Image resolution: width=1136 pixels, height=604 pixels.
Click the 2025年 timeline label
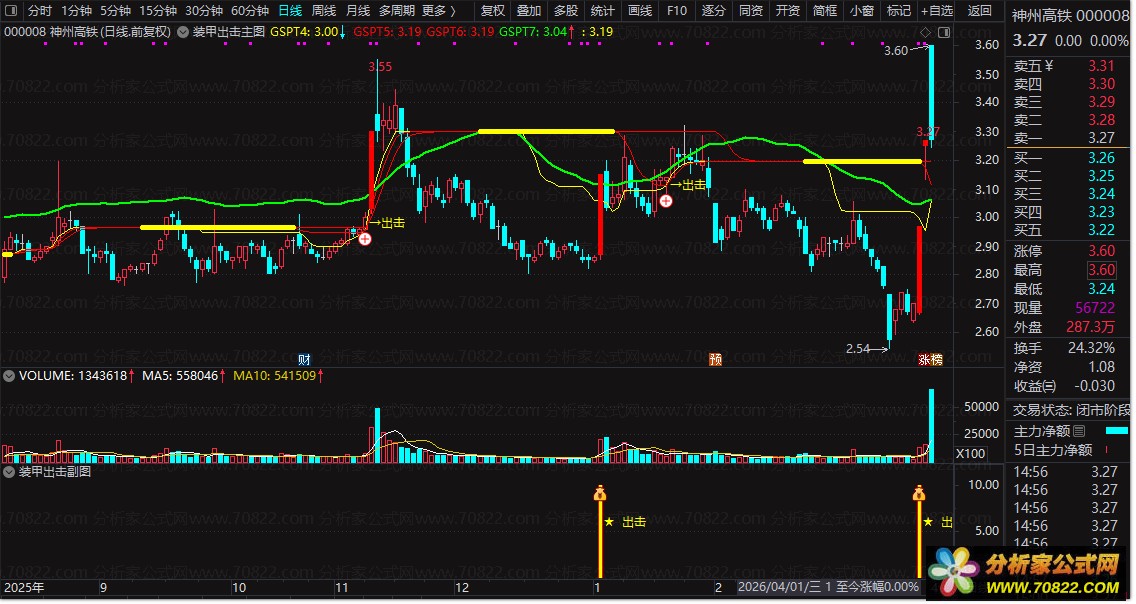tap(24, 587)
